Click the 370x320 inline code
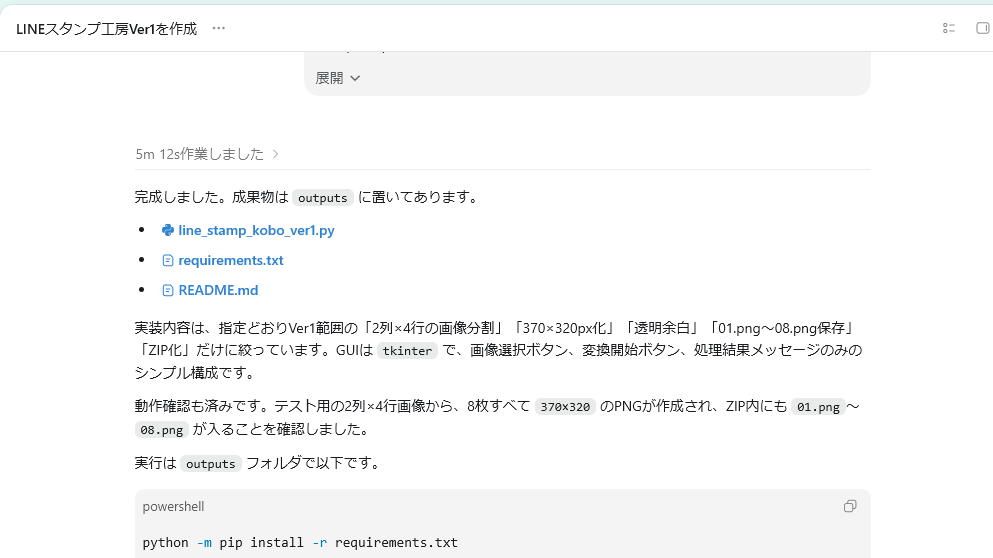The height and width of the screenshot is (558, 993). [x=565, y=407]
